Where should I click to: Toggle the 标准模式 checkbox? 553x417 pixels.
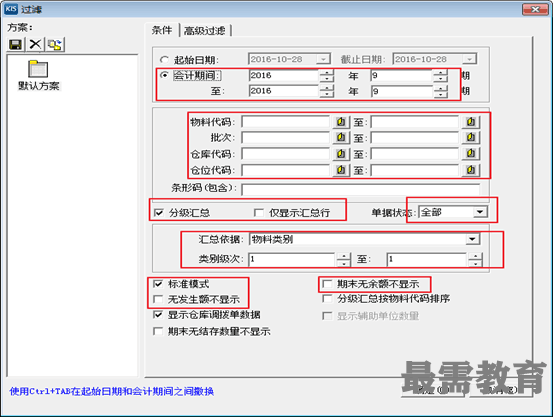(x=158, y=284)
